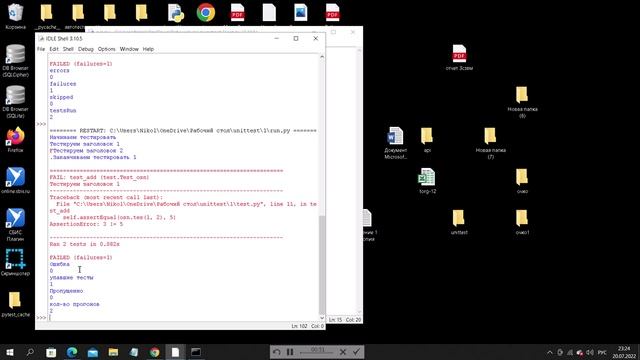640x360 pixels.
Task: Click the 'Traceback (most recent call last)' line
Action: (x=106, y=197)
